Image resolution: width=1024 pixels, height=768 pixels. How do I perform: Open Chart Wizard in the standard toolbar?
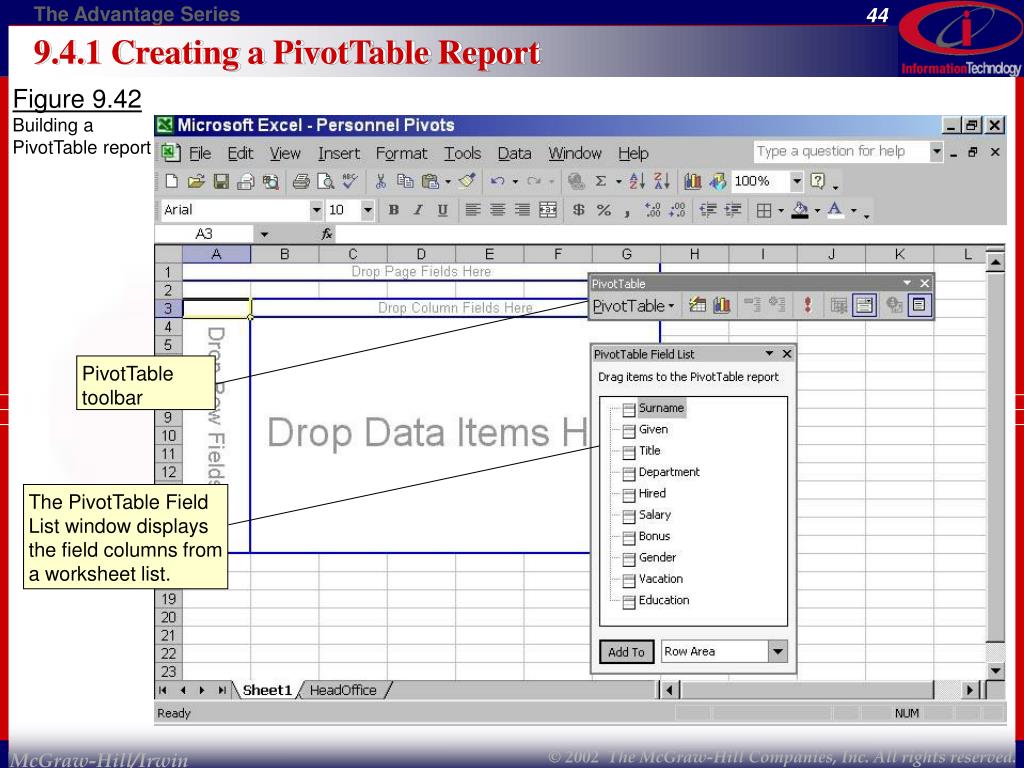coord(692,182)
